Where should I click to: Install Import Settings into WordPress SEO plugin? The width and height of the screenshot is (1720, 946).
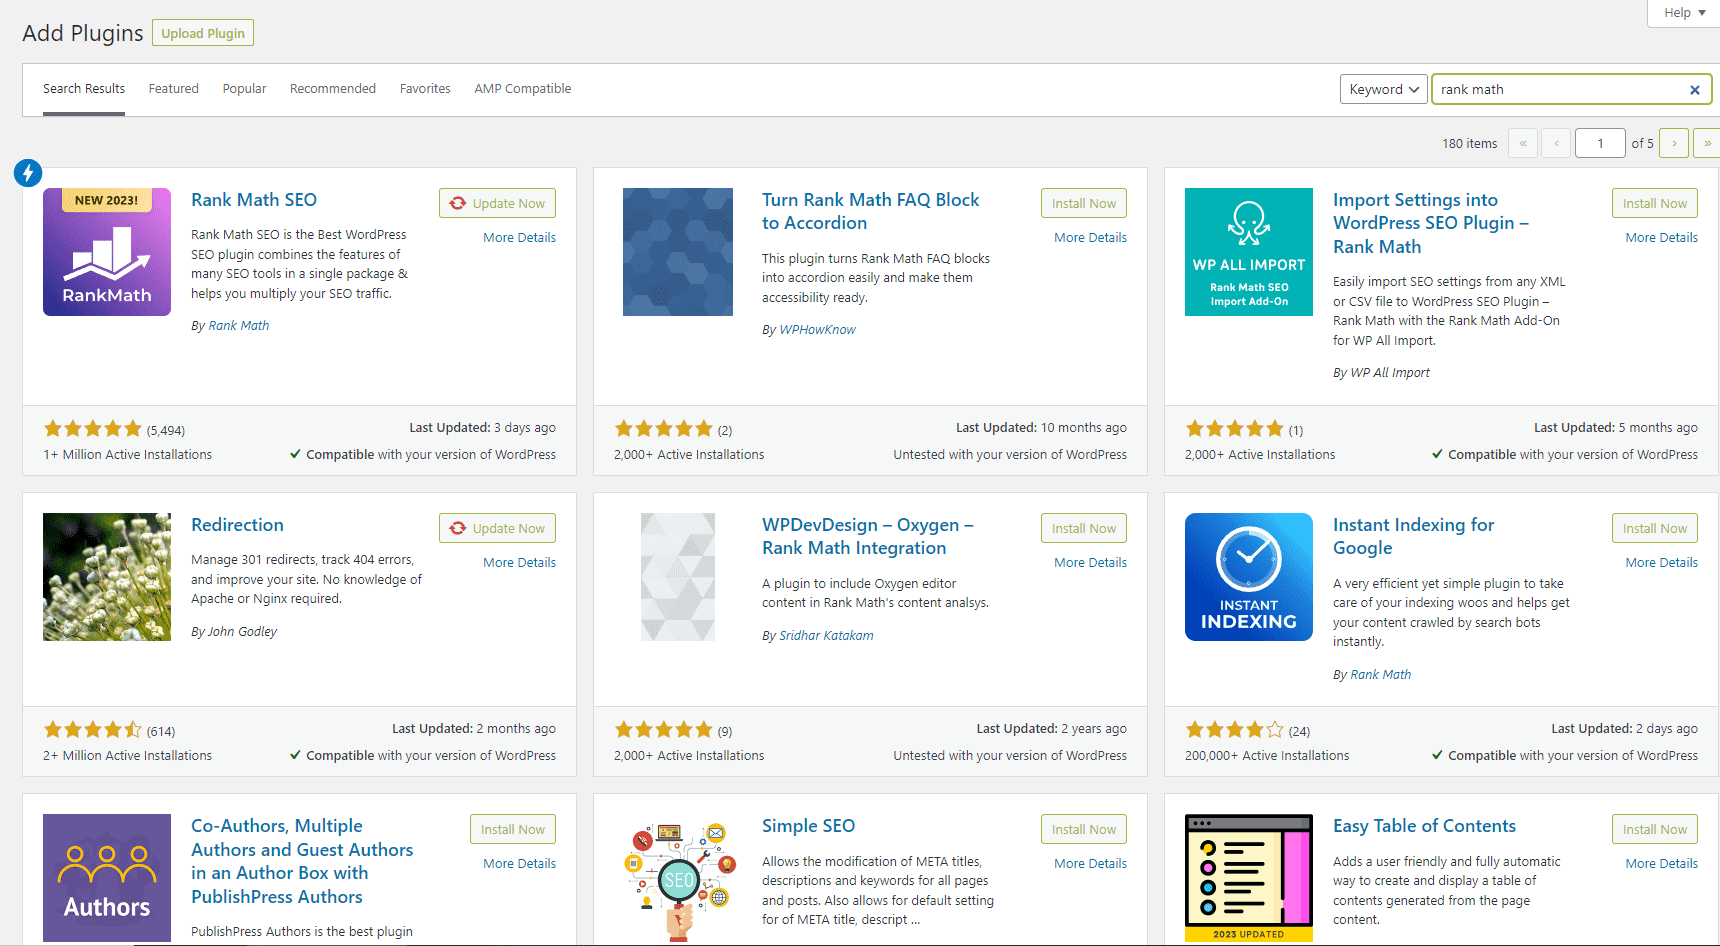[x=1655, y=203]
